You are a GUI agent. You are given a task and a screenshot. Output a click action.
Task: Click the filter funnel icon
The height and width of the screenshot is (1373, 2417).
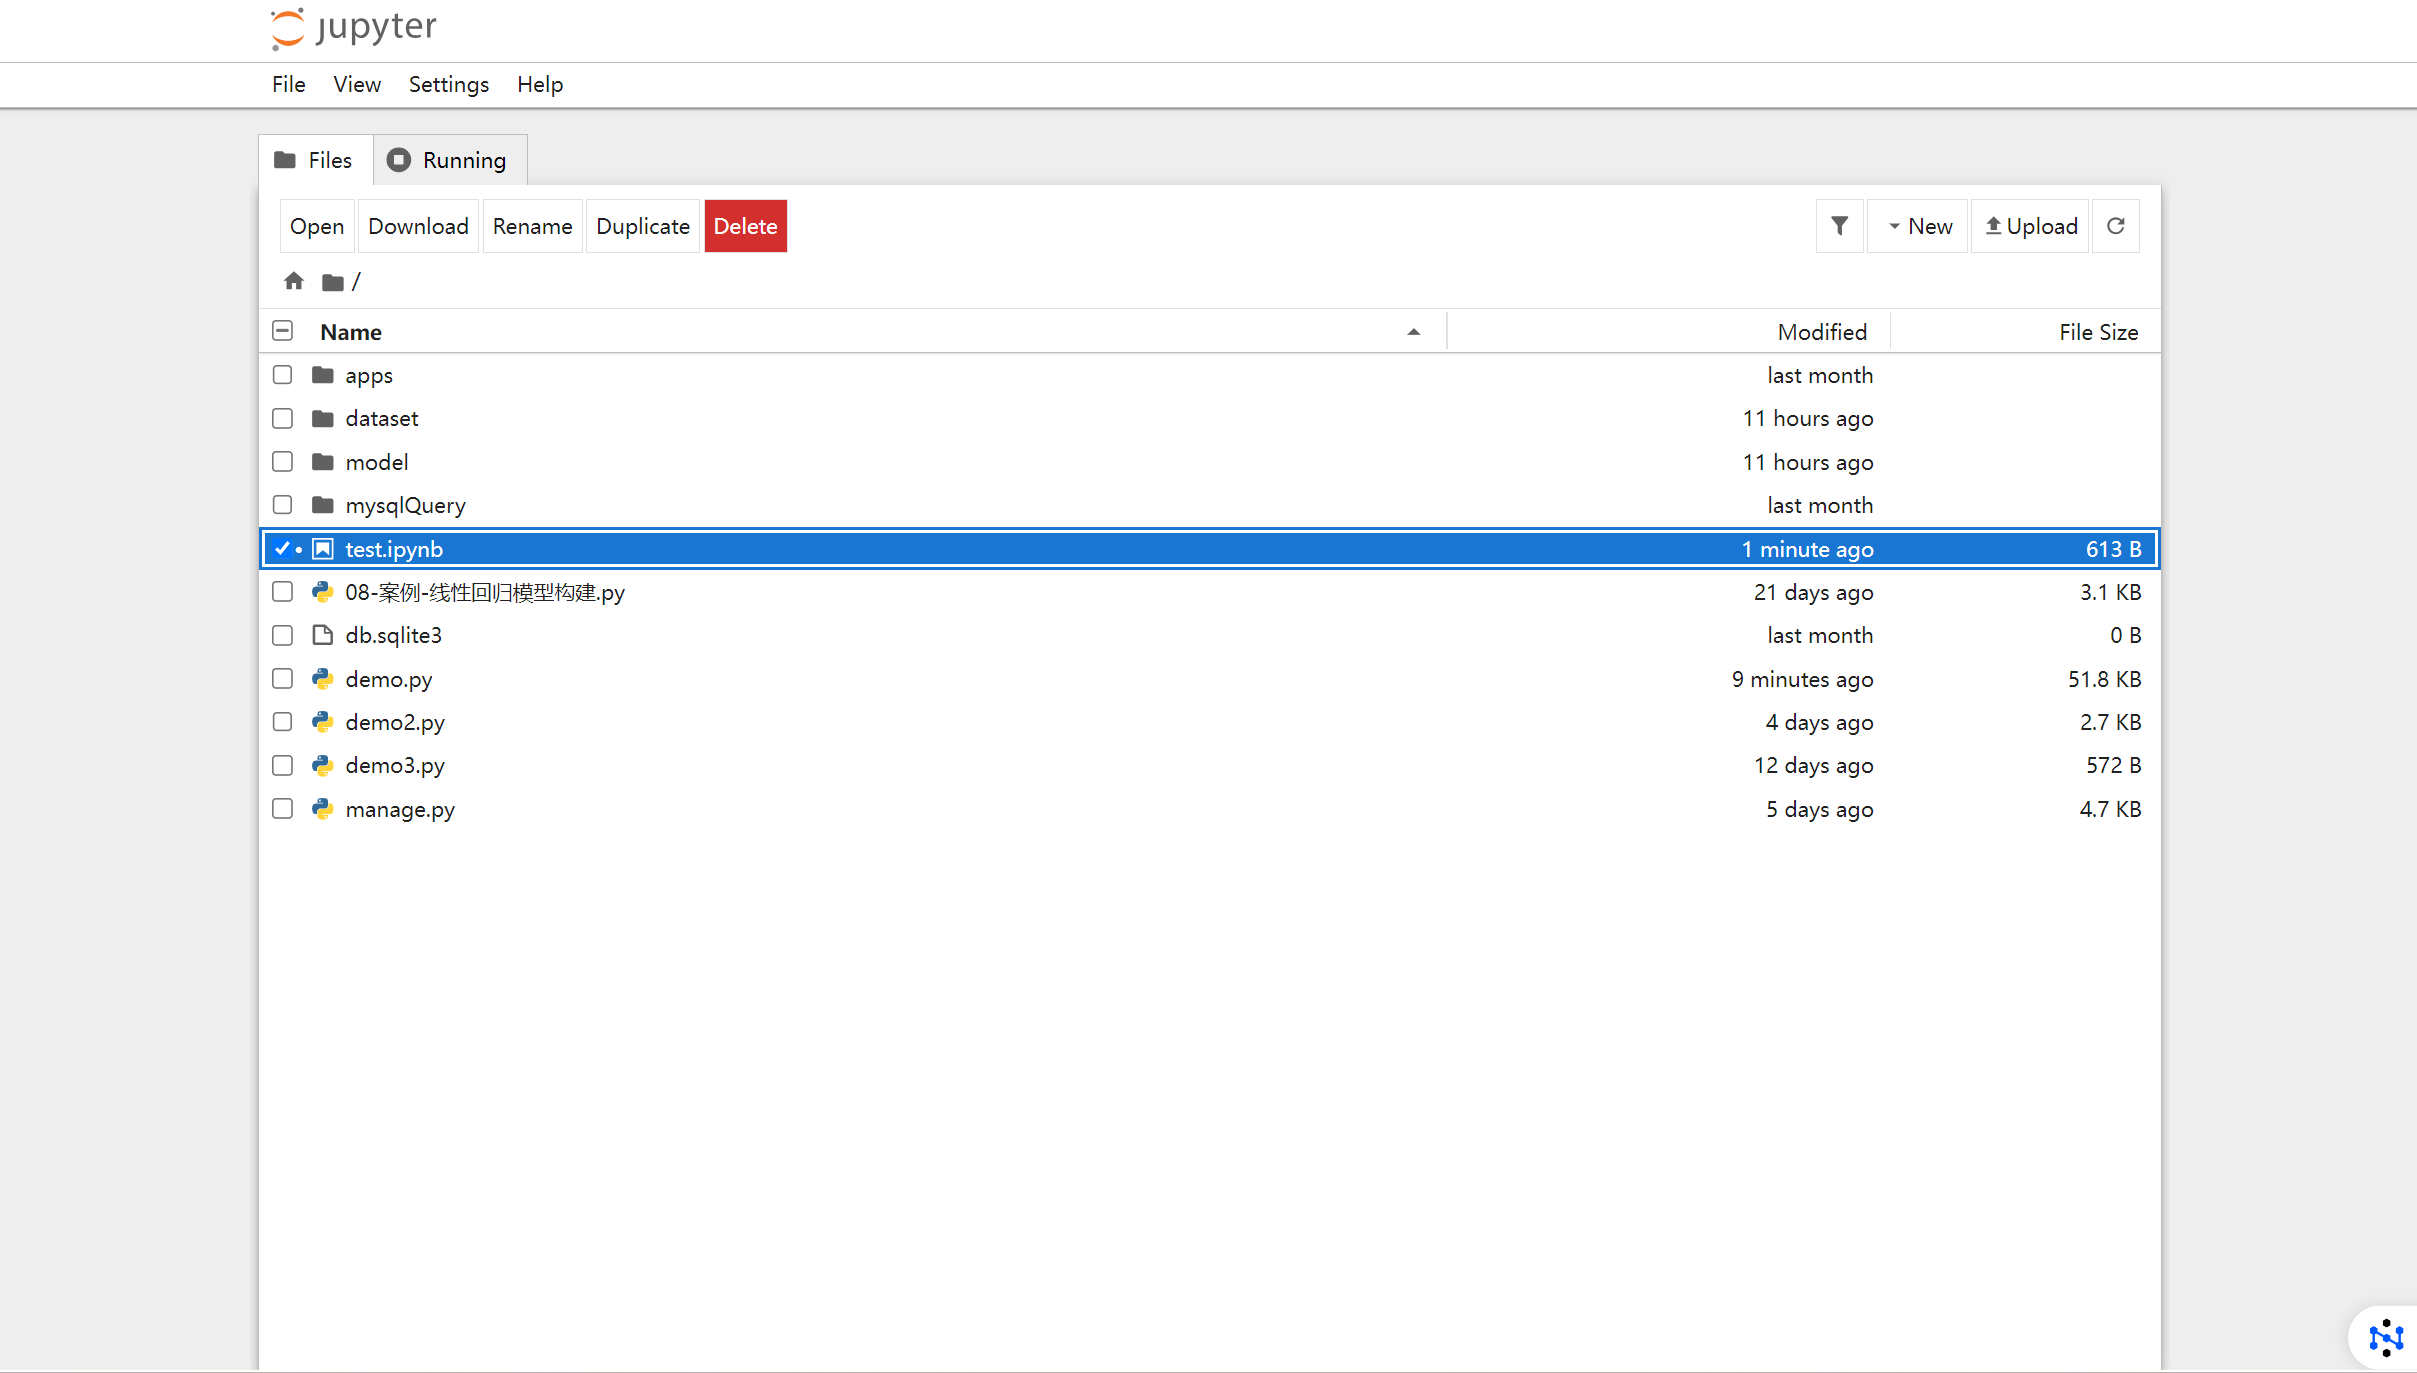click(1839, 226)
